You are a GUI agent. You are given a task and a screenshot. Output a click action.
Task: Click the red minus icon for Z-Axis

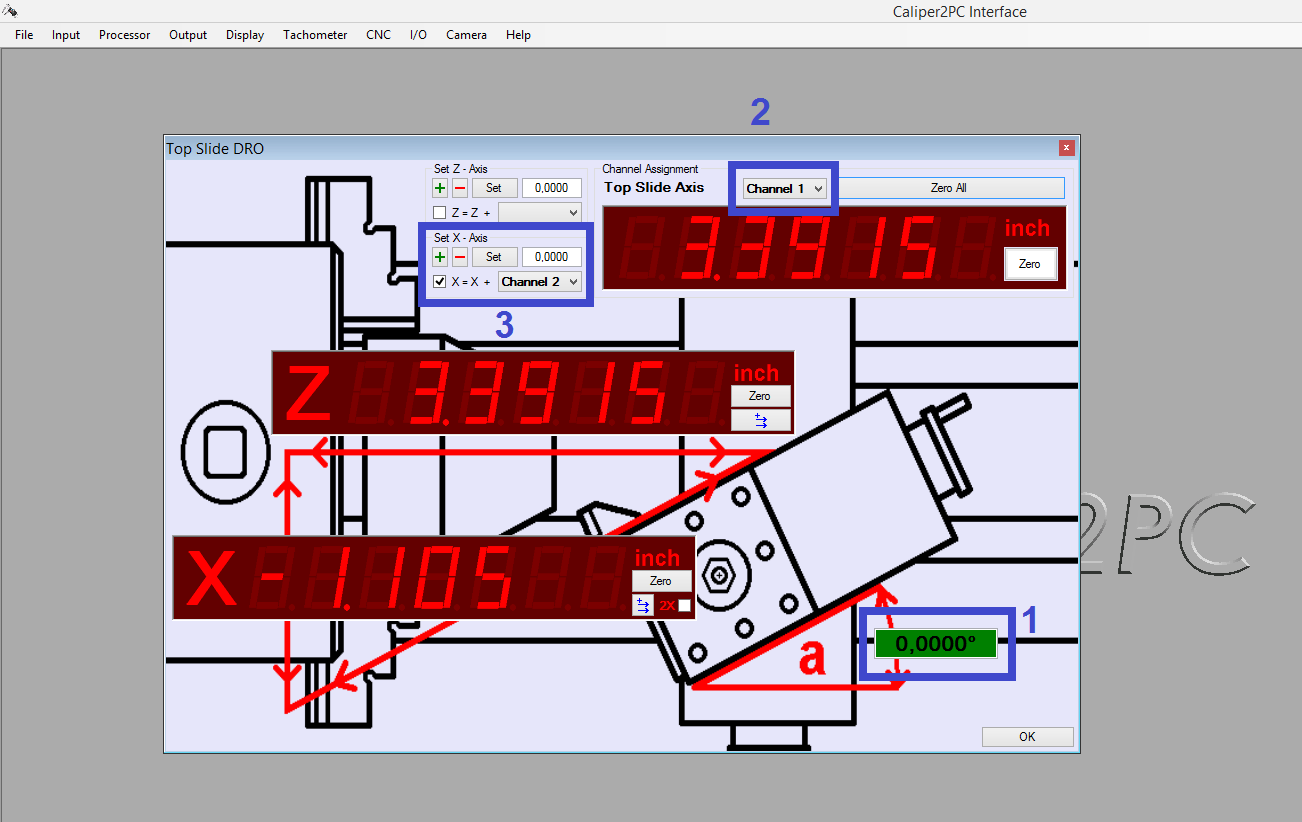pyautogui.click(x=460, y=188)
